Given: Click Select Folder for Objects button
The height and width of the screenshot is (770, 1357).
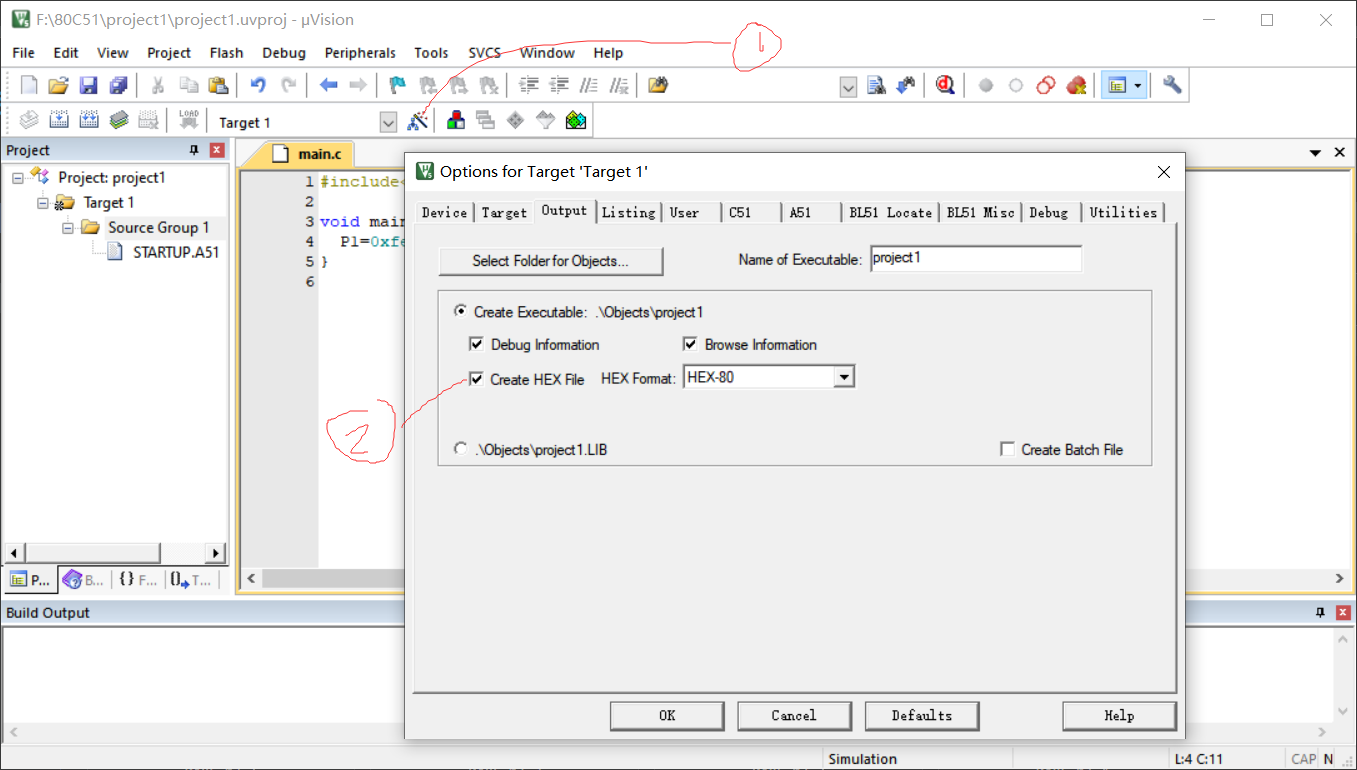Looking at the screenshot, I should [550, 261].
